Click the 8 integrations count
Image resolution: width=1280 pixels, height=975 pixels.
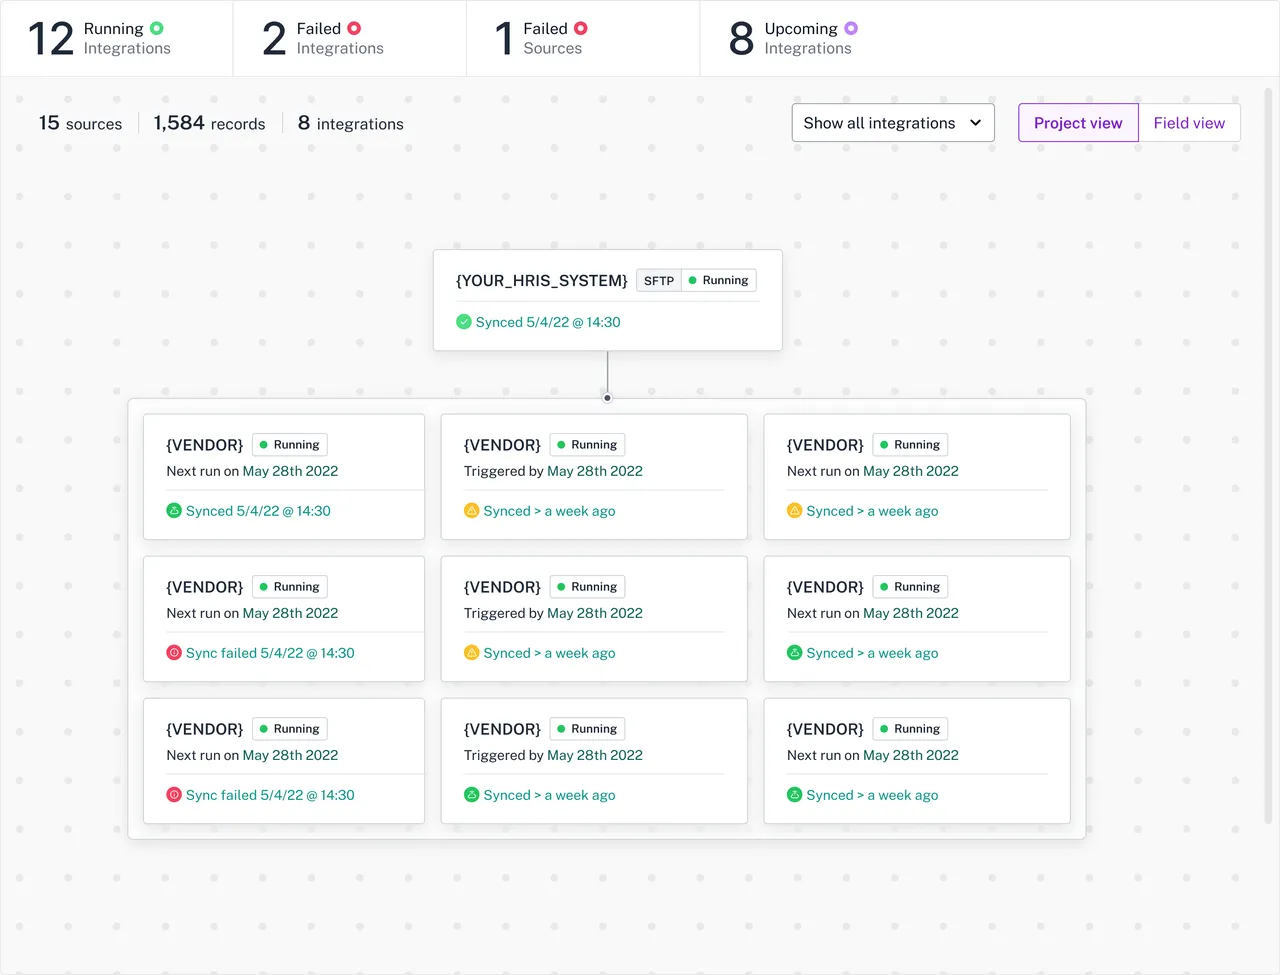pos(350,123)
